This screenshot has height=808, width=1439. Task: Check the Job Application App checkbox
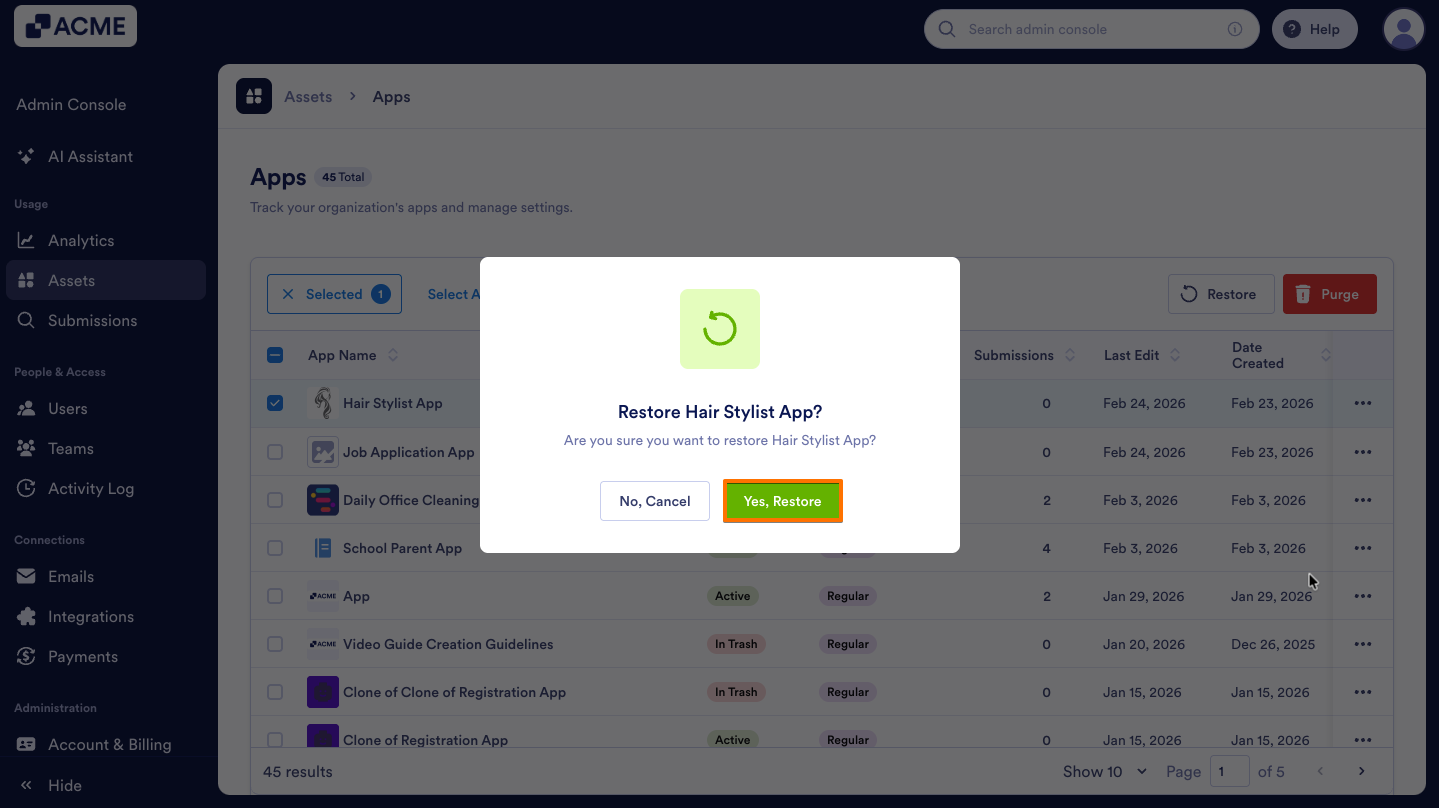tap(275, 451)
